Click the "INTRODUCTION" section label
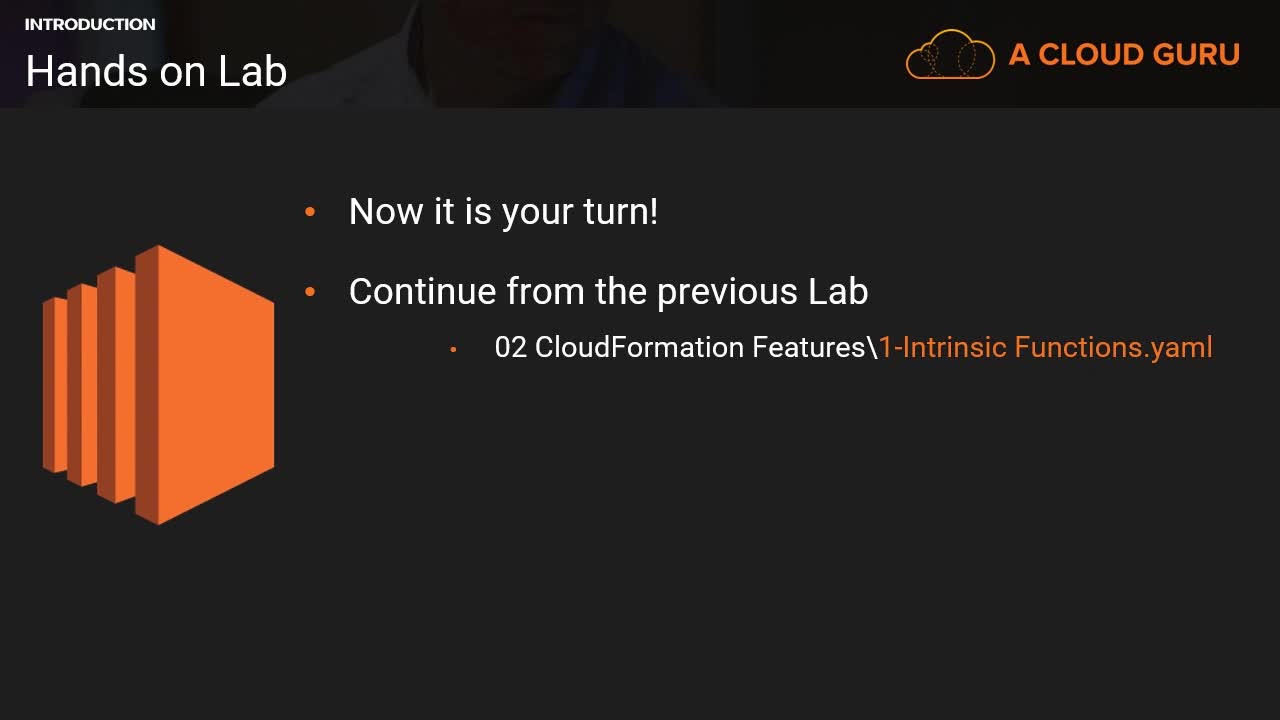The height and width of the screenshot is (720, 1280). [90, 24]
